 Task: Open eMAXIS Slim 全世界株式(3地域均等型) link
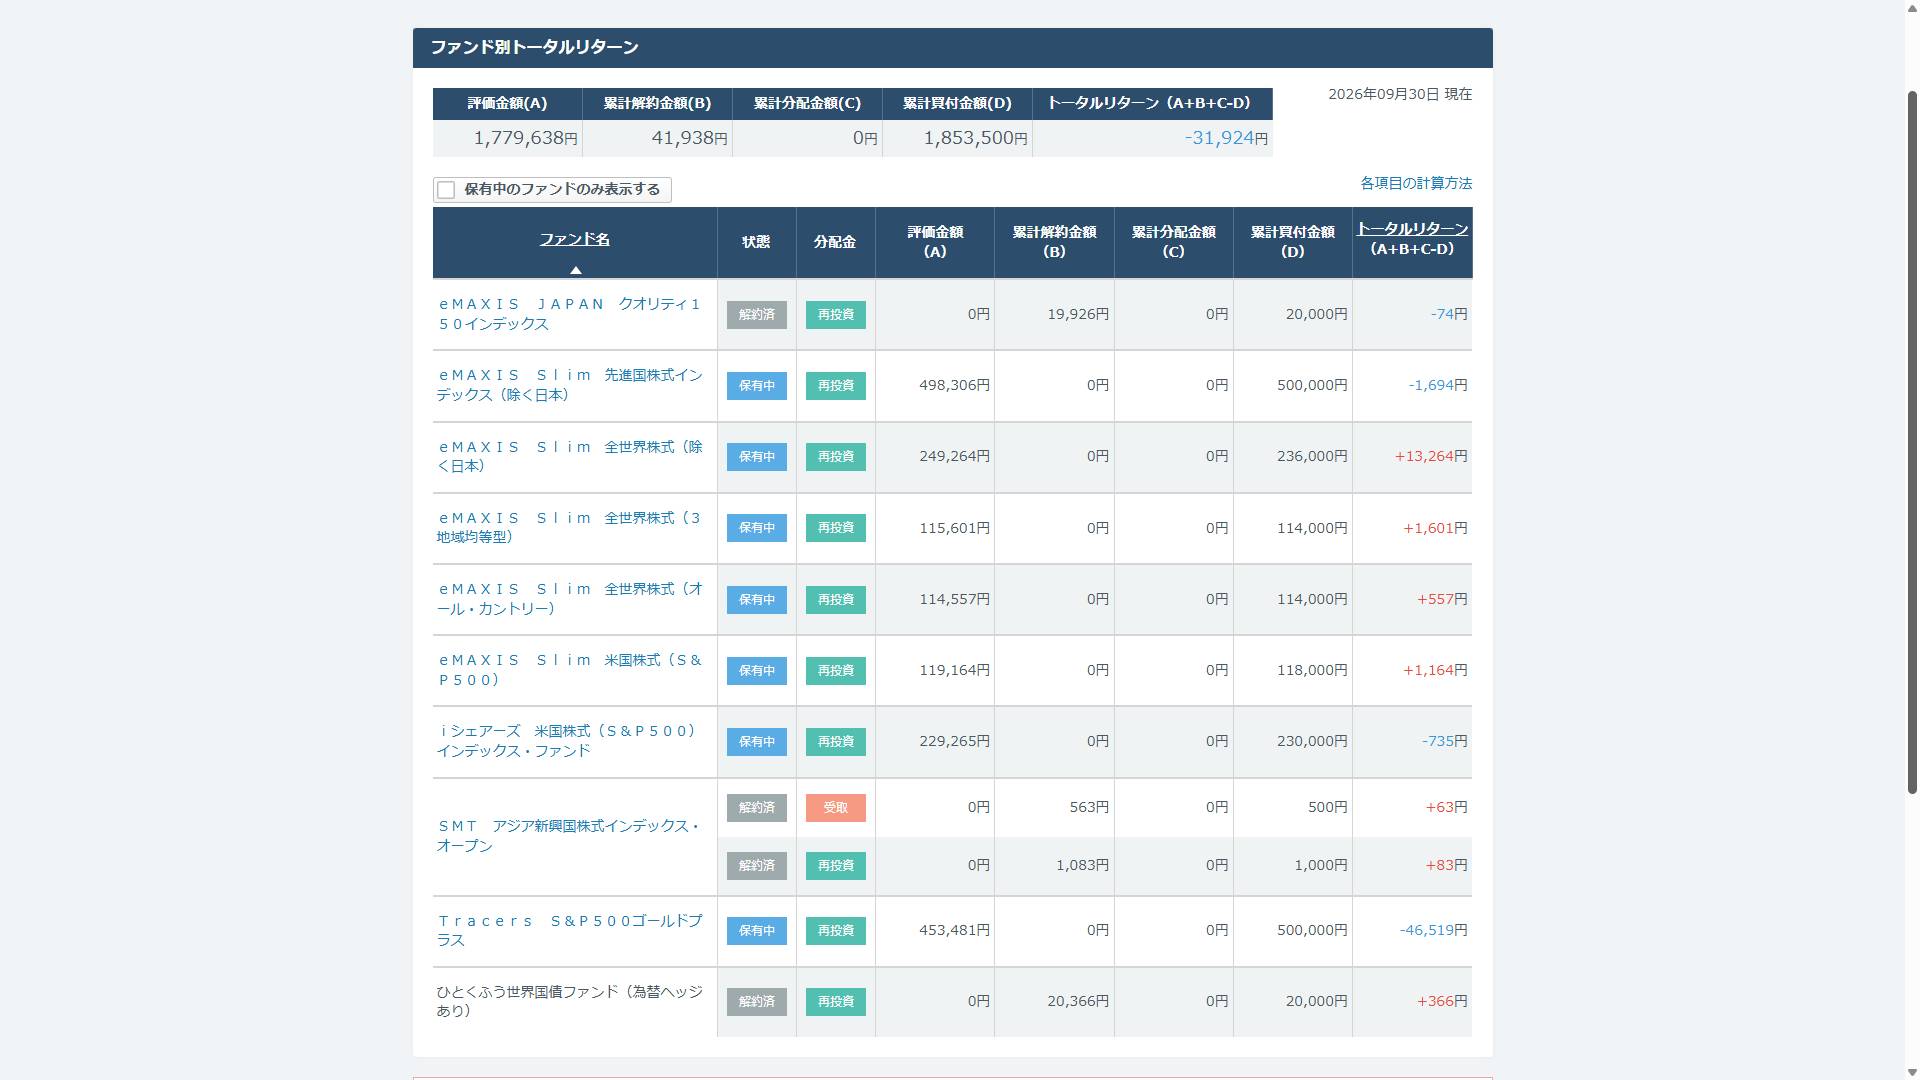pyautogui.click(x=569, y=527)
